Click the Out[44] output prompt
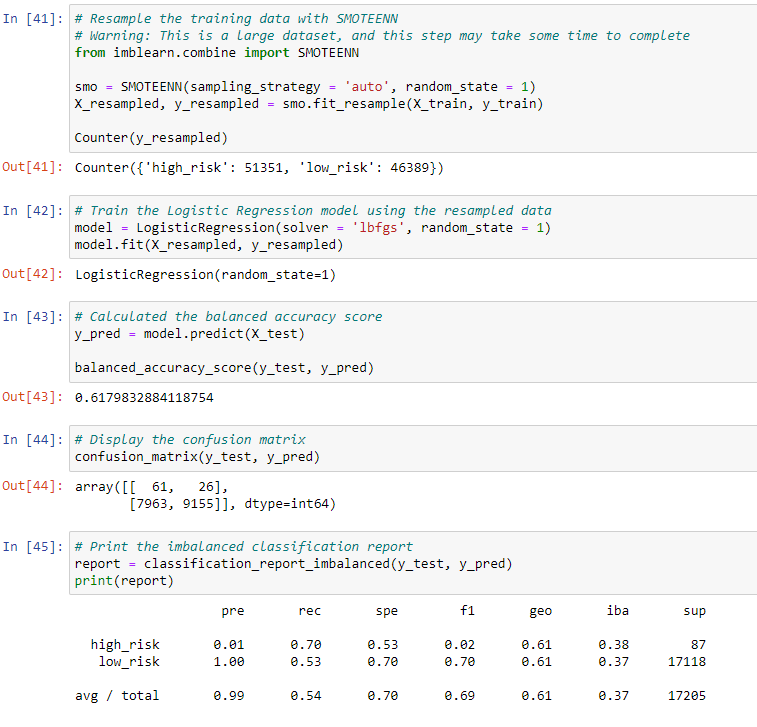The height and width of the screenshot is (727, 757). (x=32, y=486)
